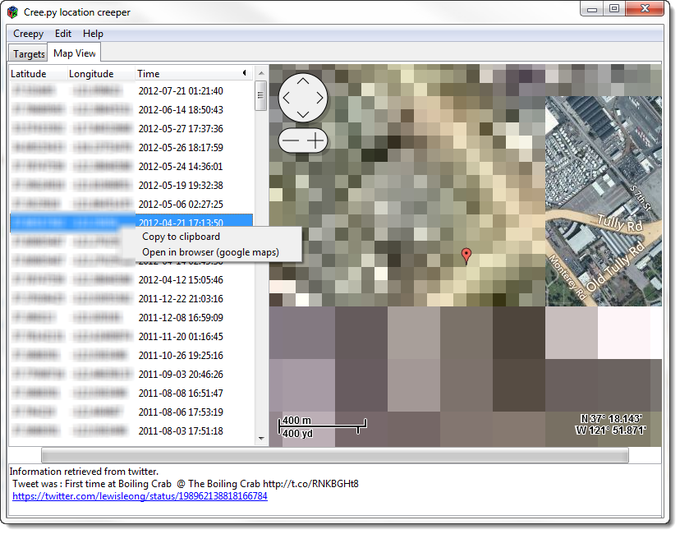The image size is (680, 534).
Task: Maximize the Cree.py window
Action: point(615,9)
